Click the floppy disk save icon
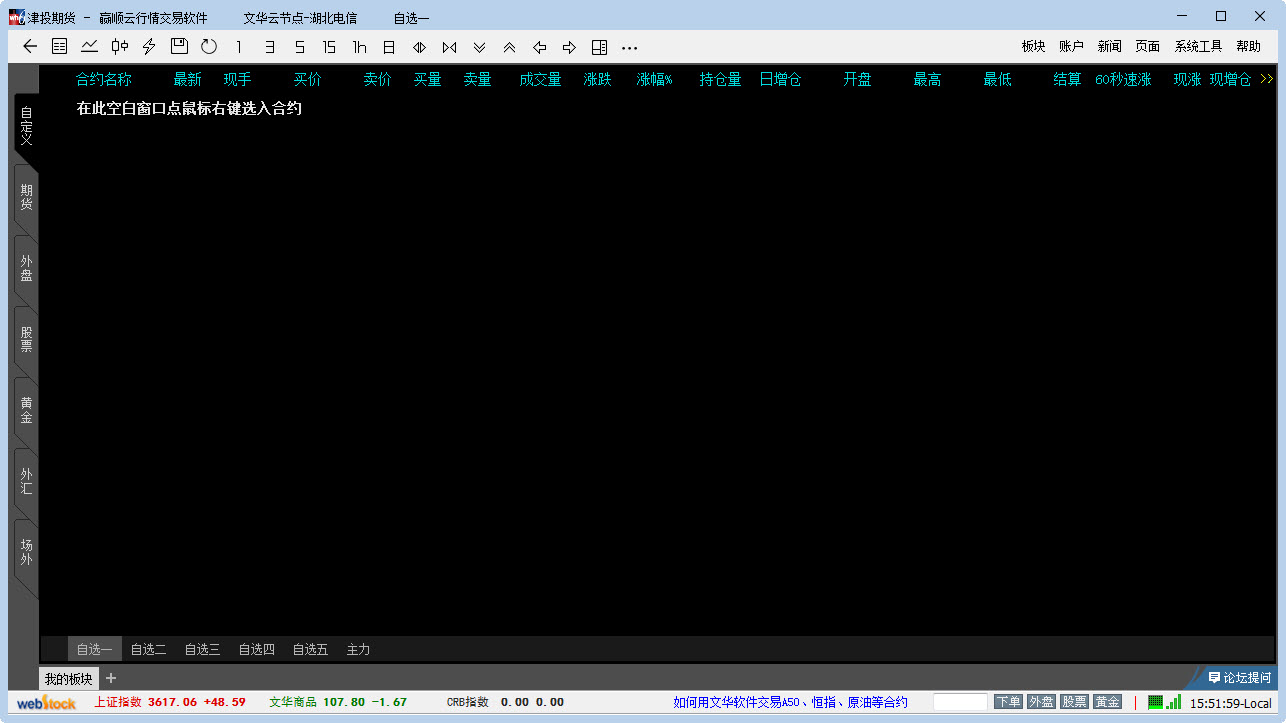This screenshot has height=723, width=1286. coord(179,46)
